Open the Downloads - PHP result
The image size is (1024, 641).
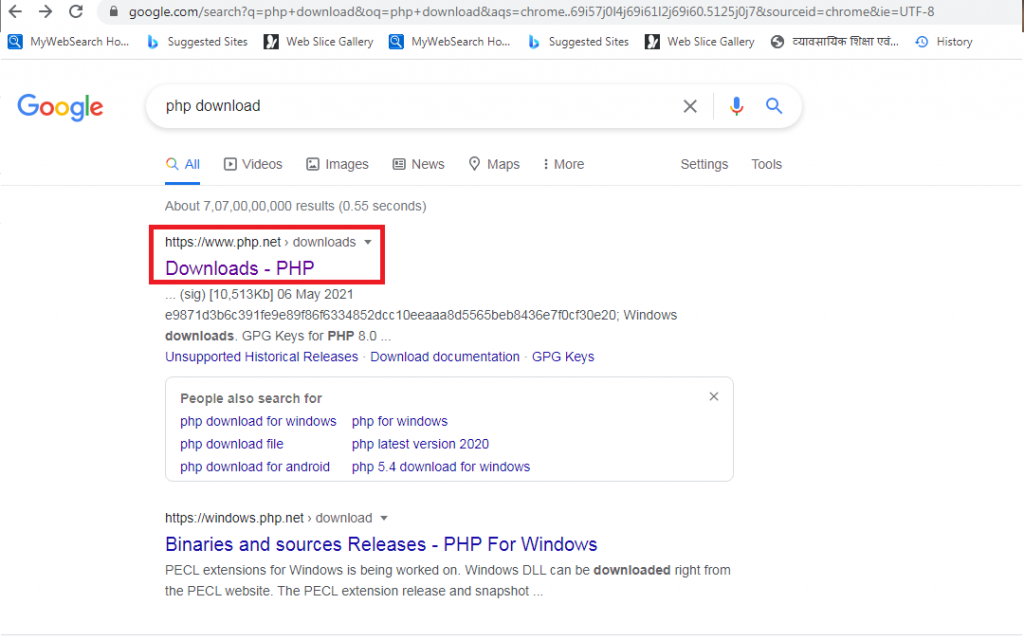click(239, 268)
